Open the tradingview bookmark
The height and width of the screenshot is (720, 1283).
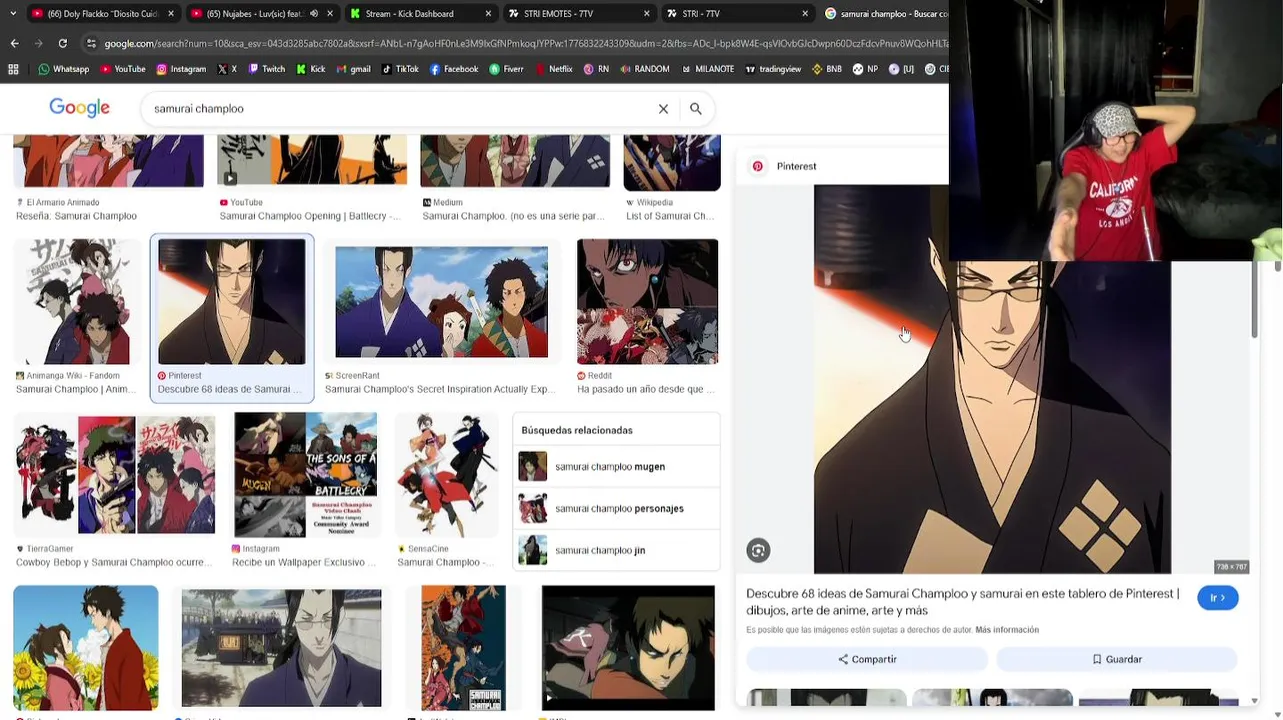[x=772, y=69]
